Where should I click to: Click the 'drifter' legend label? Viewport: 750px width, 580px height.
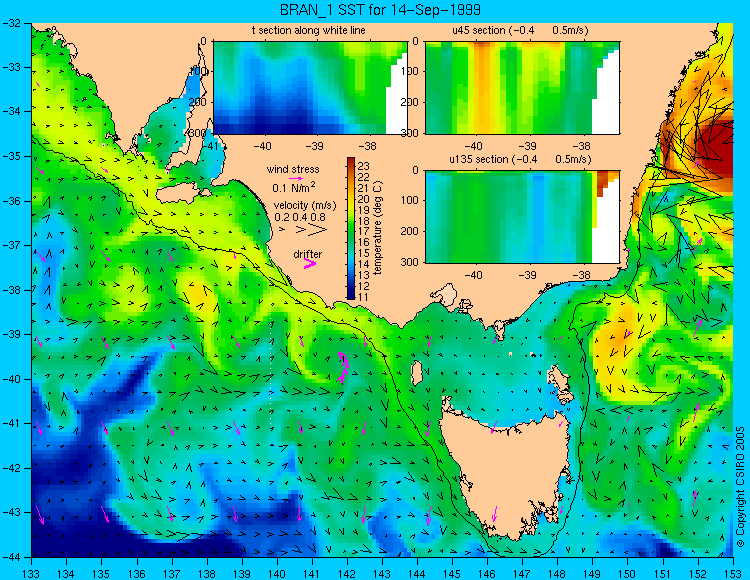(308, 254)
